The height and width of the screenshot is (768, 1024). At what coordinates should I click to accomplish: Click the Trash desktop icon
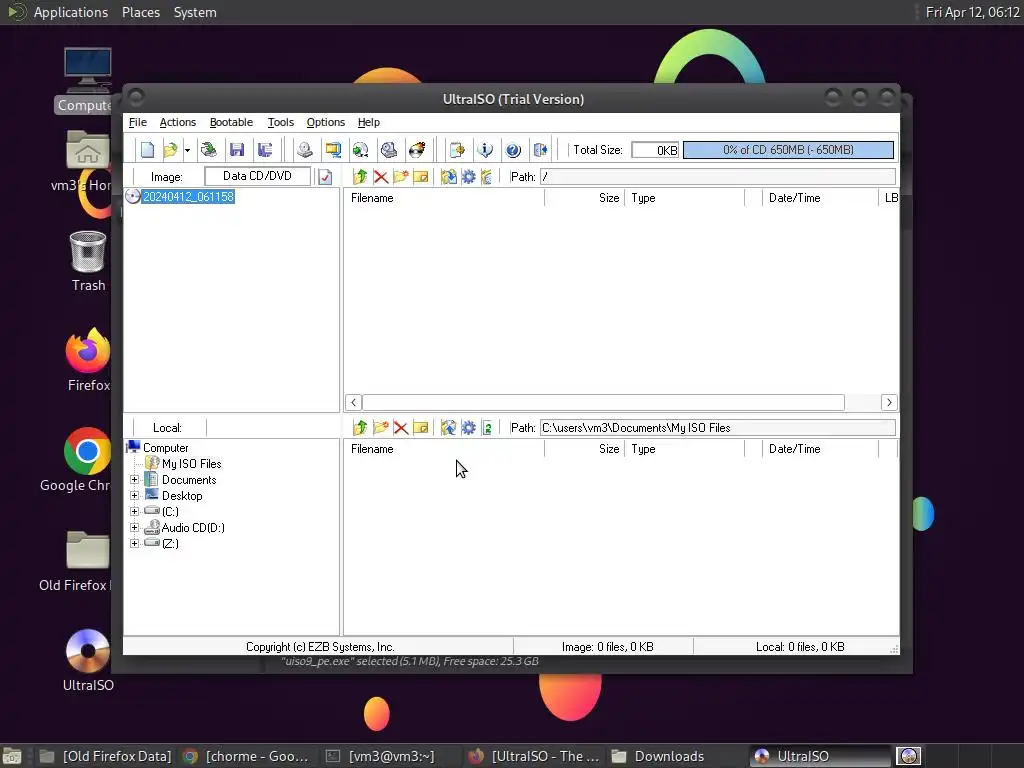click(x=88, y=261)
